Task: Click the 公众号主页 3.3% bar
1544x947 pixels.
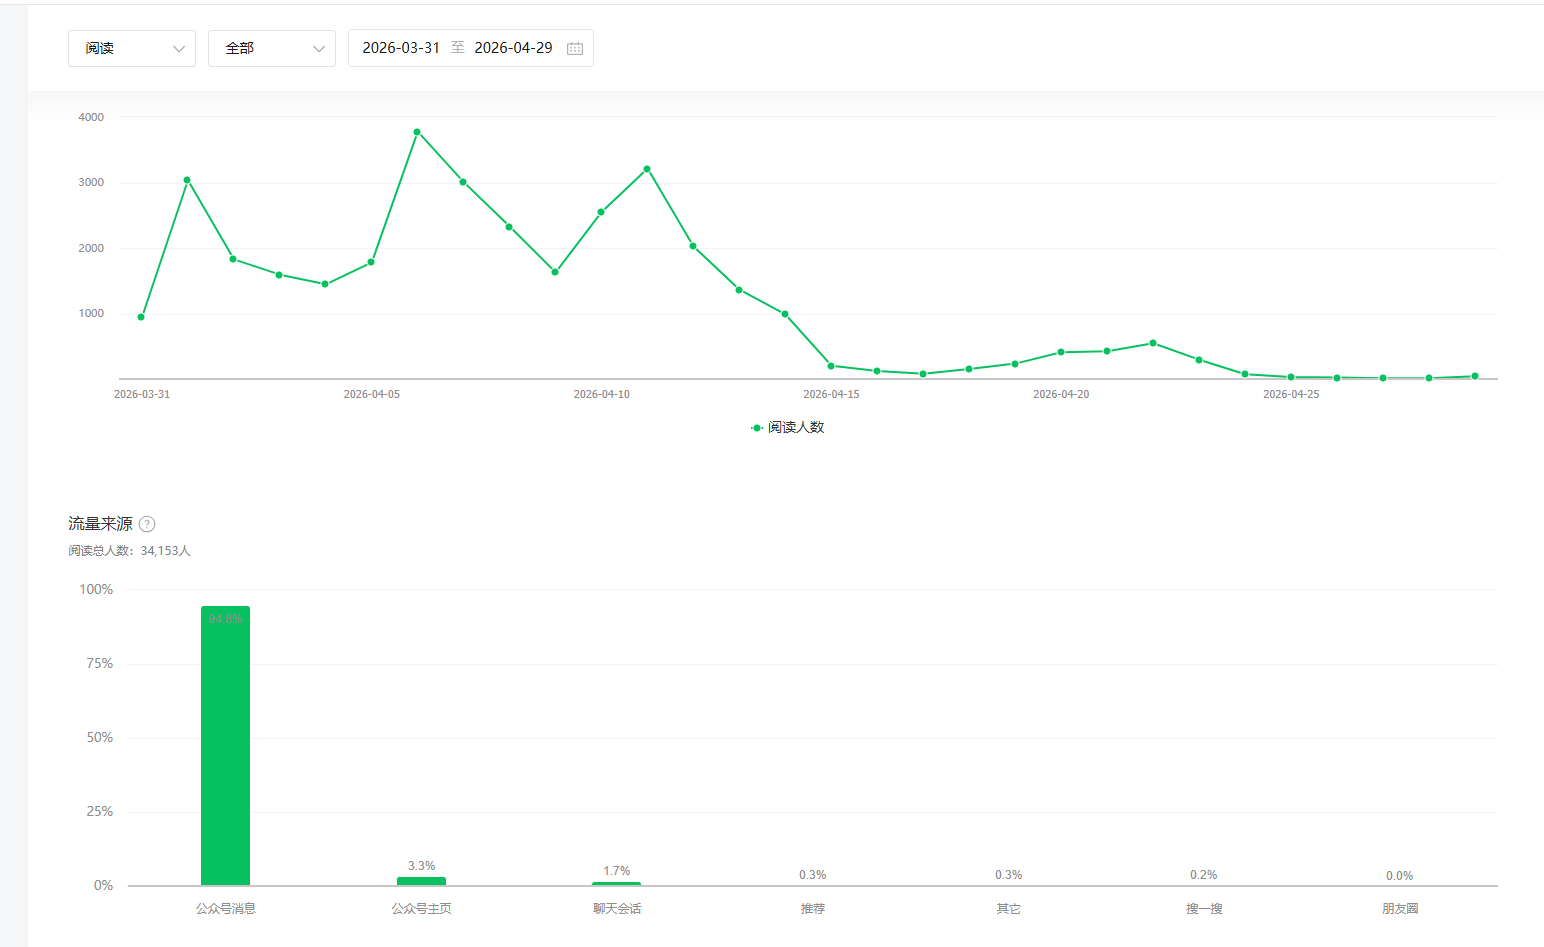Action: (x=421, y=881)
